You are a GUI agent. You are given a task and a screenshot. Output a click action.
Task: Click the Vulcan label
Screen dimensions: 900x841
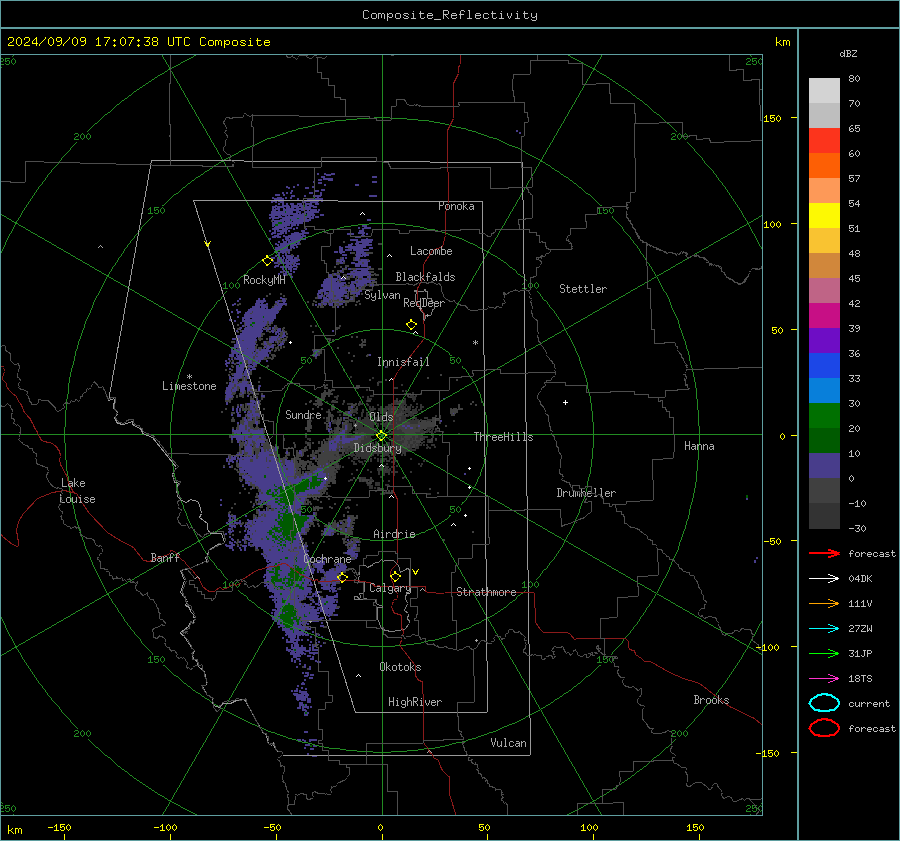click(x=508, y=743)
